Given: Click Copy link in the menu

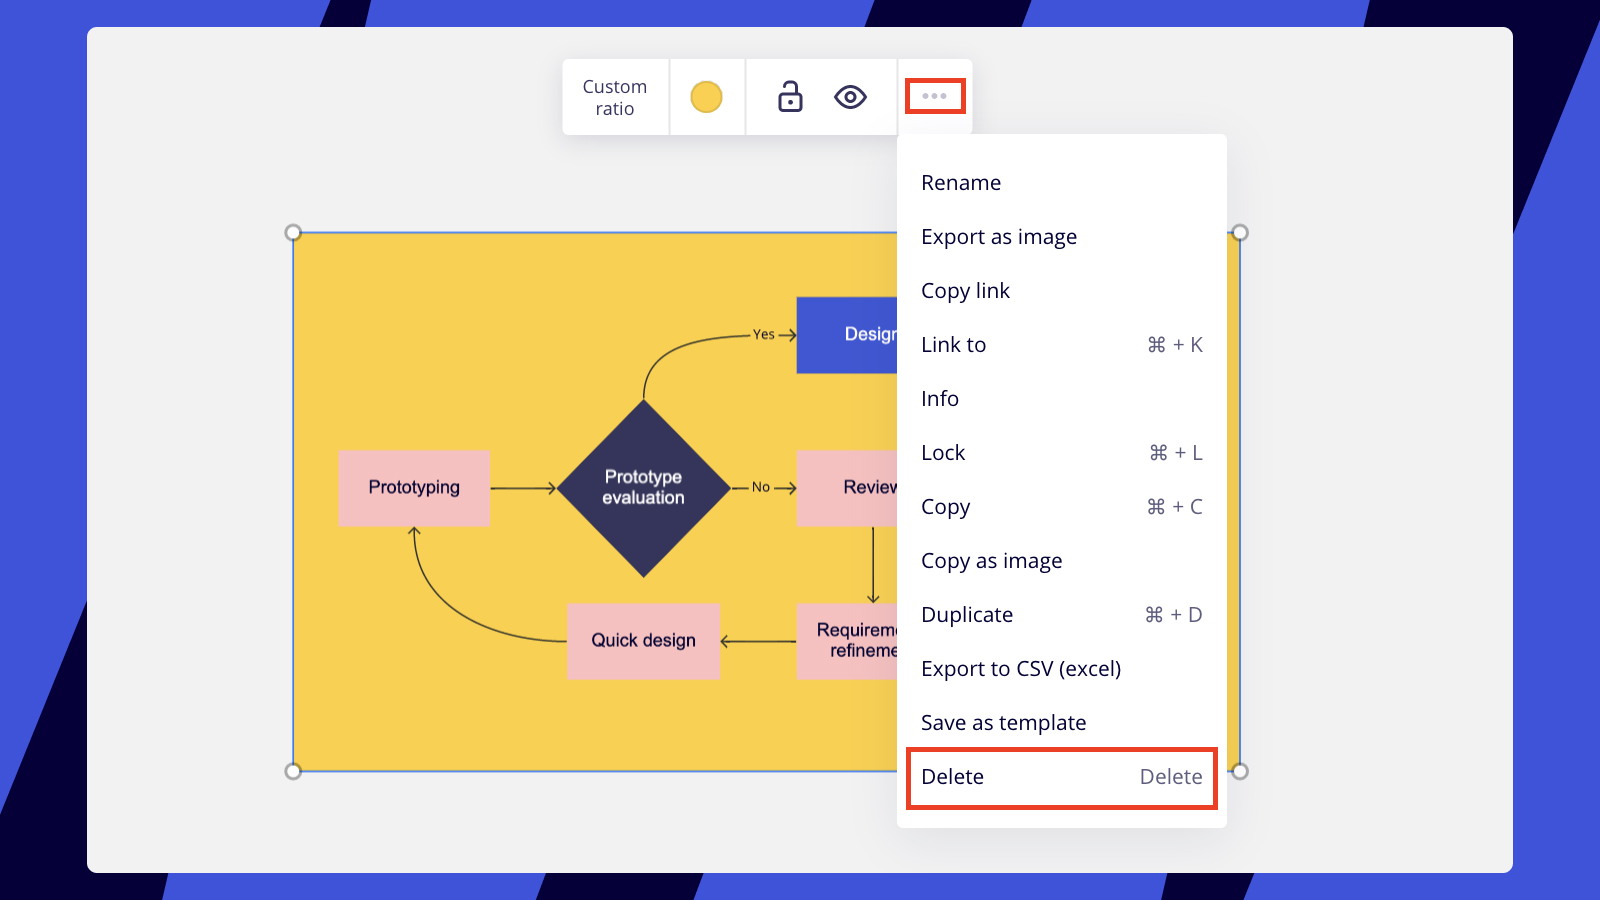Looking at the screenshot, I should (965, 291).
